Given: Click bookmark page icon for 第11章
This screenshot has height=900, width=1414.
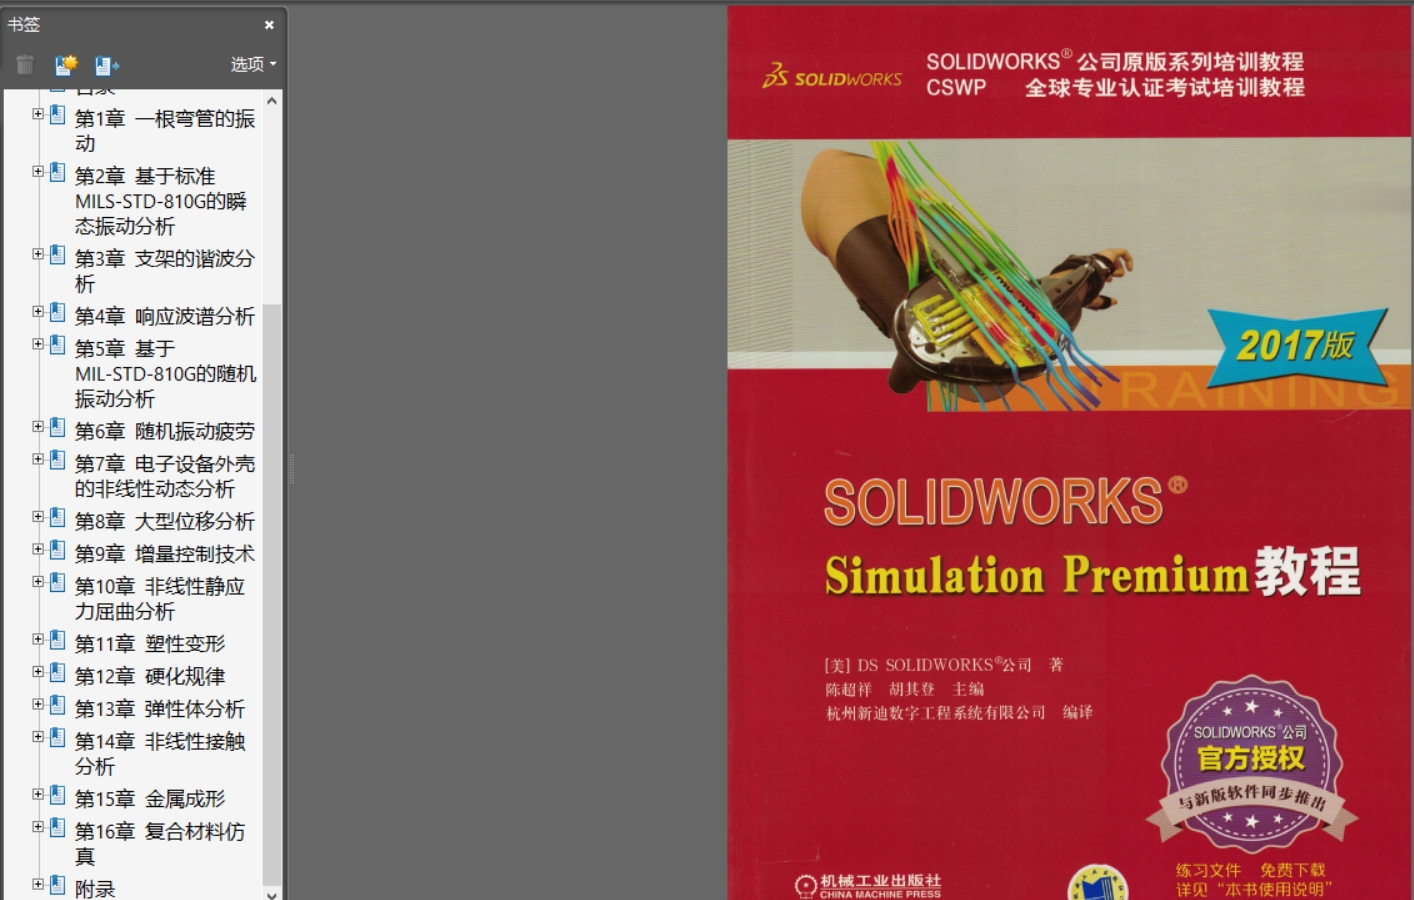Looking at the screenshot, I should 58,640.
